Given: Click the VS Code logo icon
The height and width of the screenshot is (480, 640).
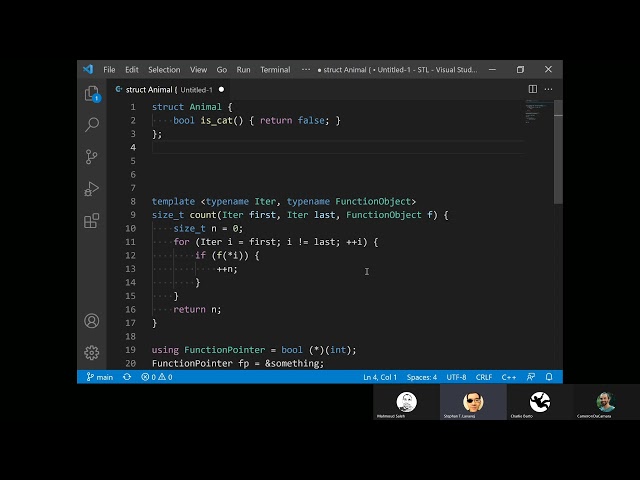Looking at the screenshot, I should [x=88, y=69].
